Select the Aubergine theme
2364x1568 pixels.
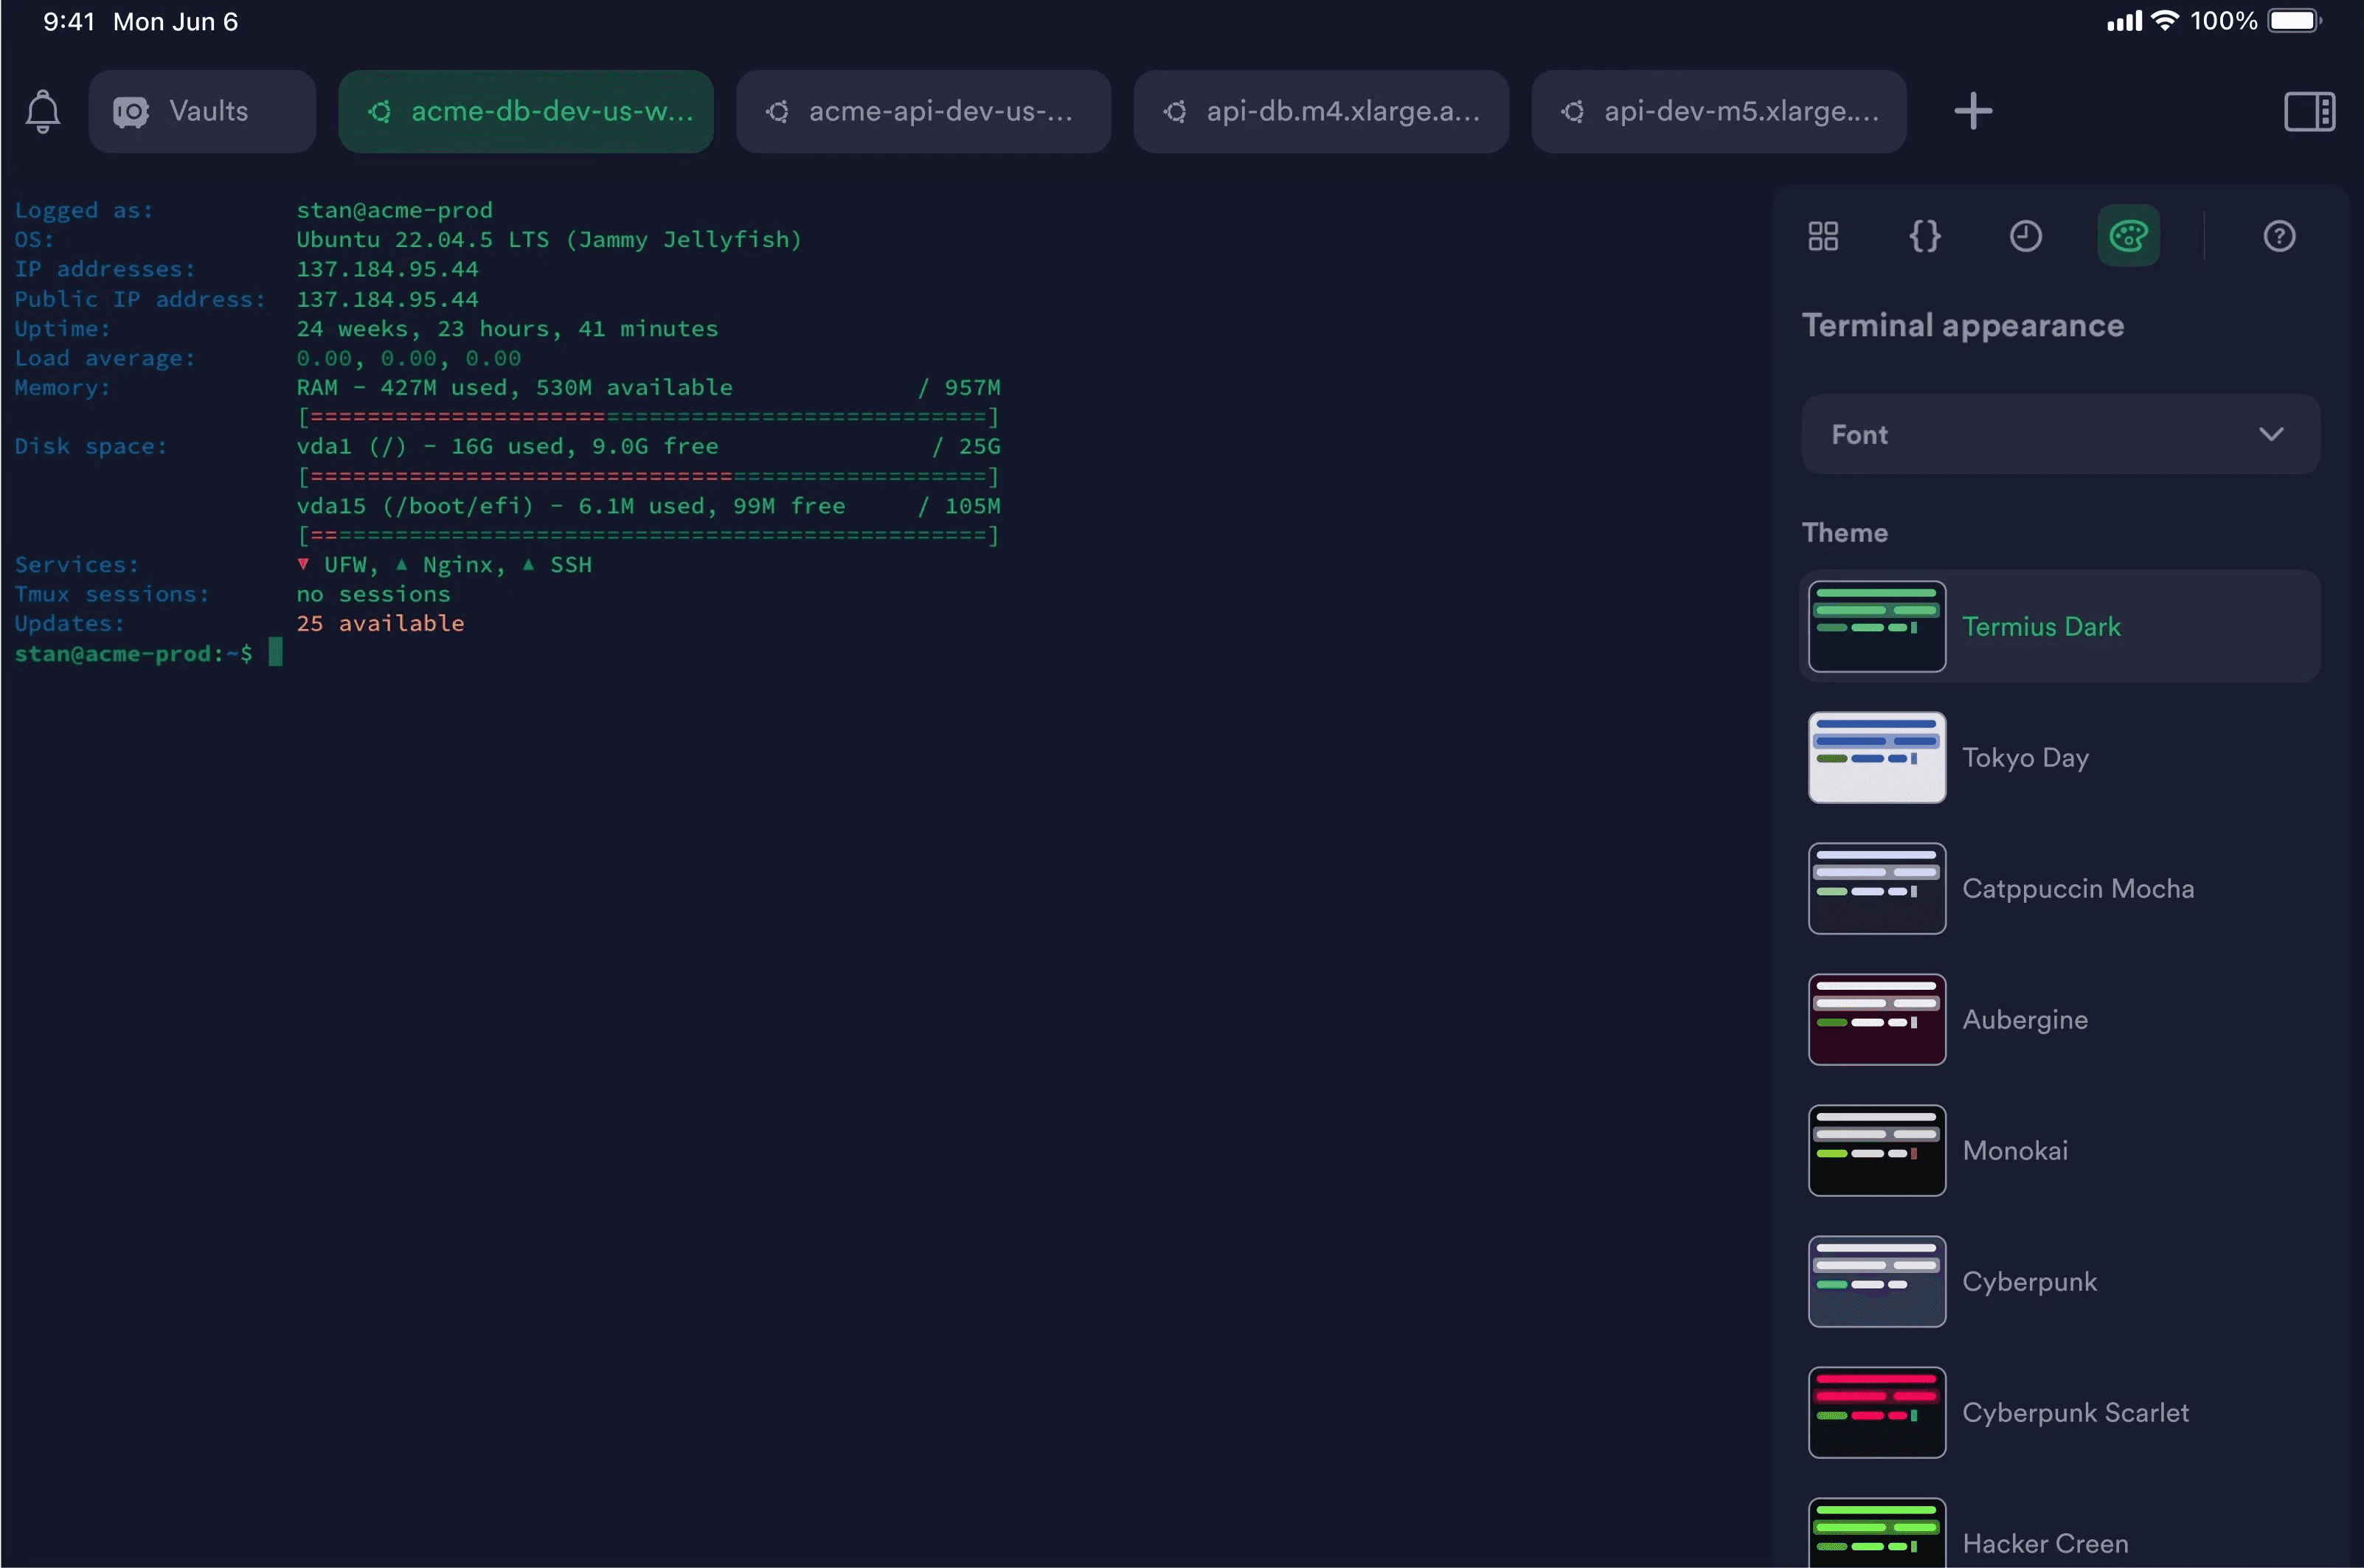tap(2058, 1019)
